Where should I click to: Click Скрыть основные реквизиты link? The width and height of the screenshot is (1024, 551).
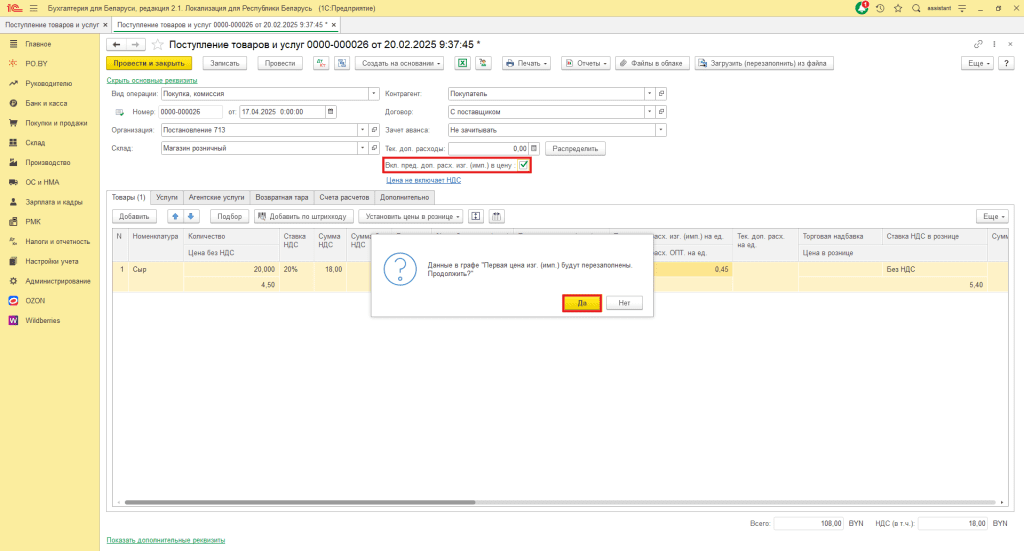point(152,80)
